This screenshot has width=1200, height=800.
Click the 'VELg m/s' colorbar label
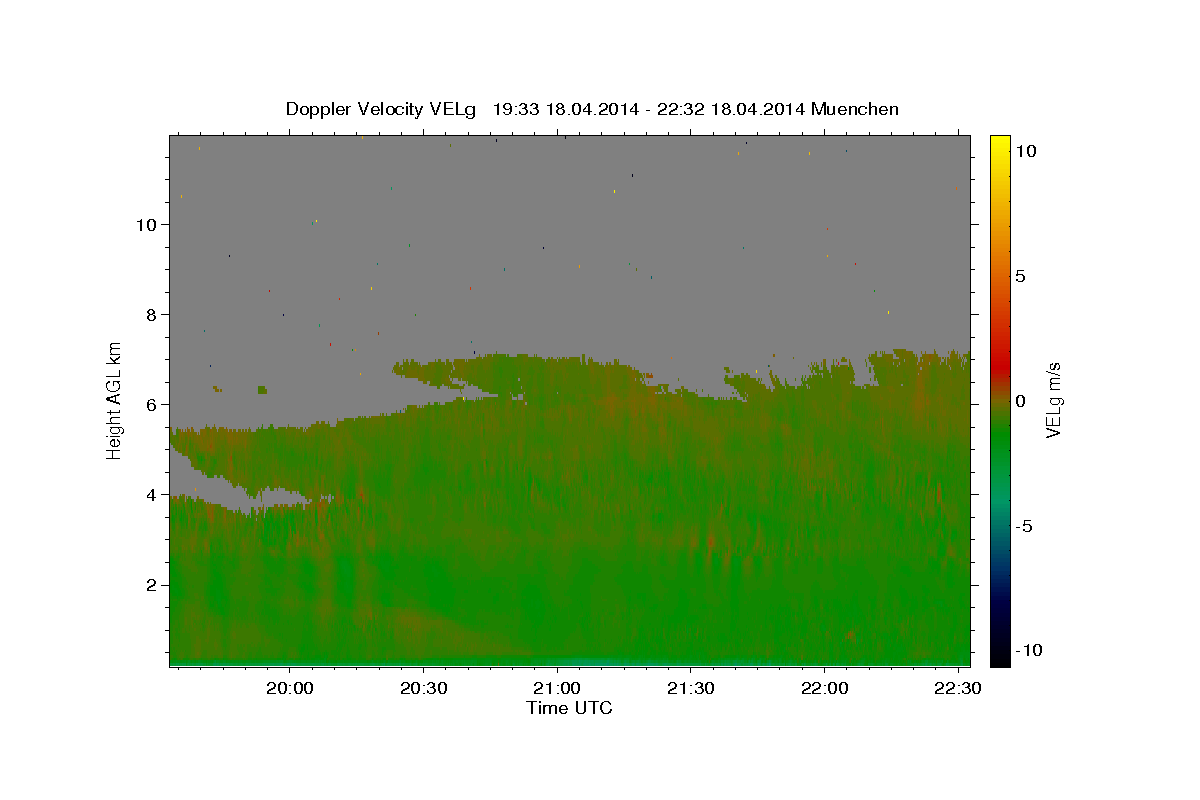pyautogui.click(x=1053, y=400)
